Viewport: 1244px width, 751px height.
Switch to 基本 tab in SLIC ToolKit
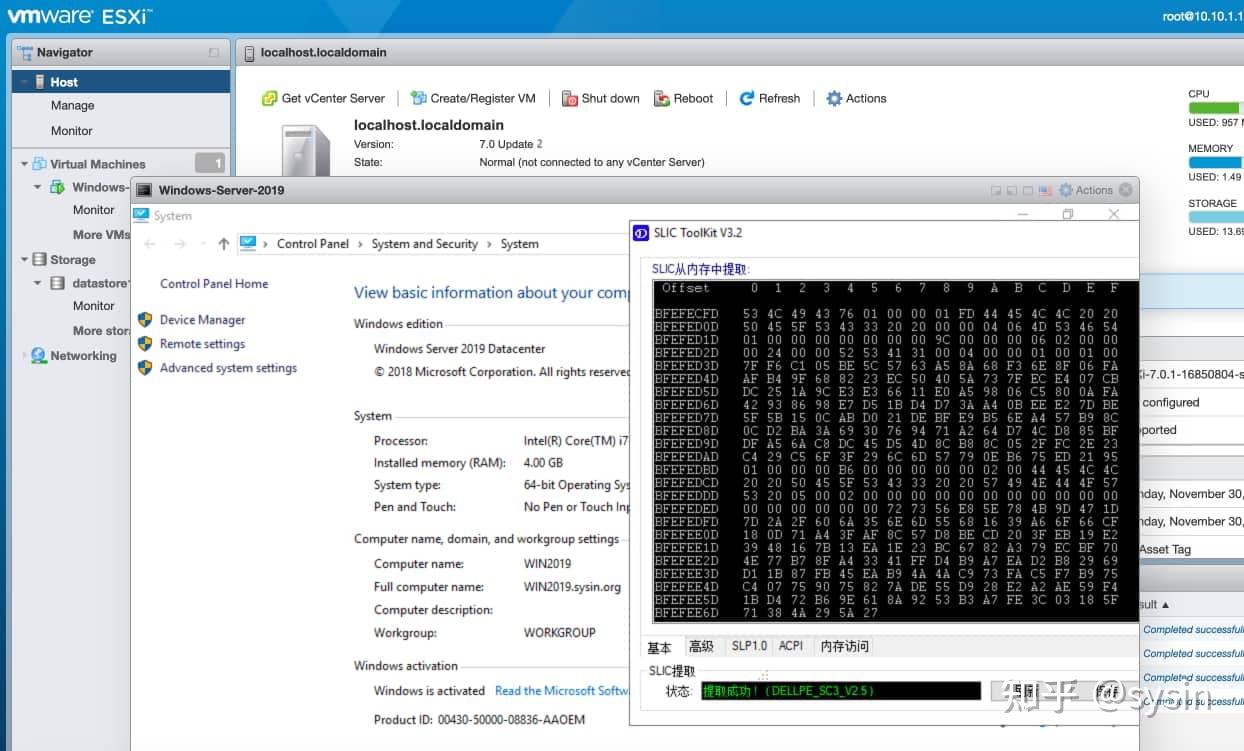pos(660,647)
